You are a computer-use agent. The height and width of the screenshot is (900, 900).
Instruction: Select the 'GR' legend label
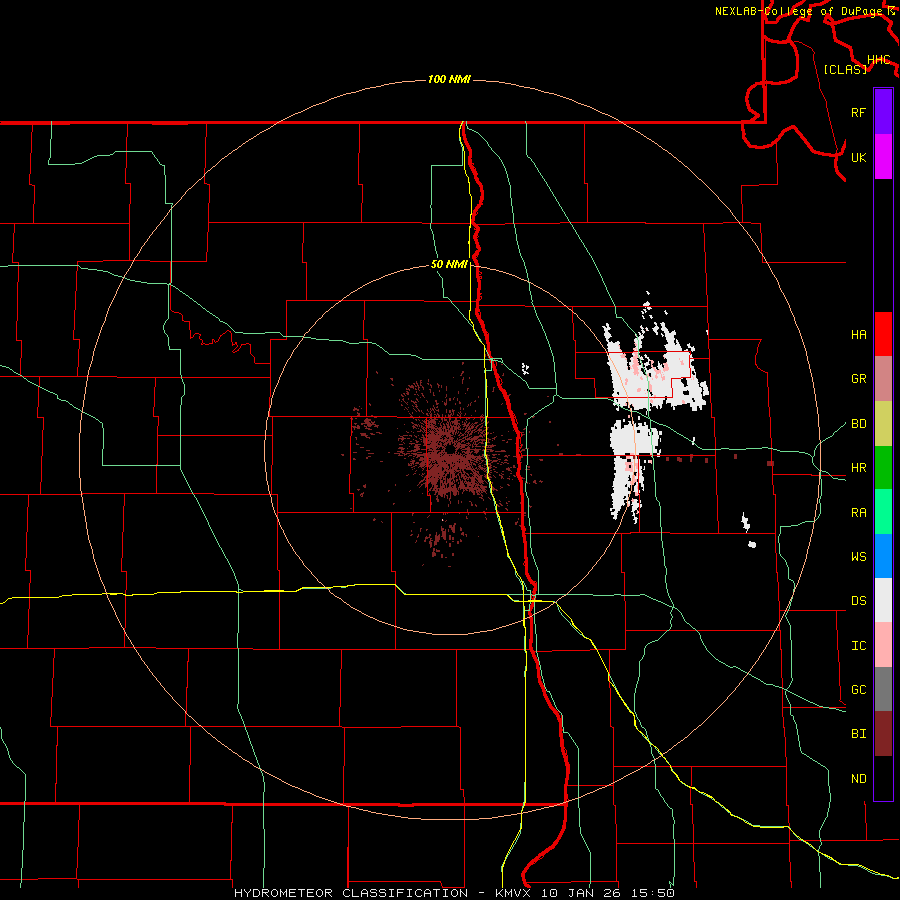click(858, 379)
